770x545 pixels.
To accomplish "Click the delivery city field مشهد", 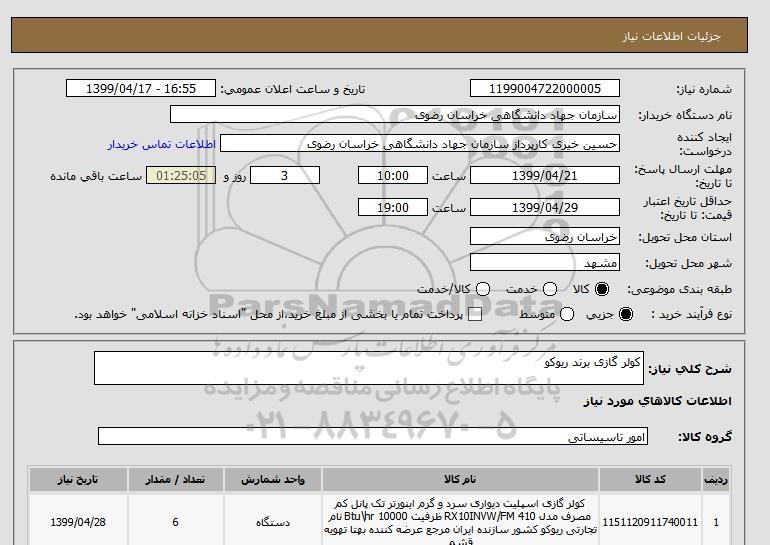I will (545, 263).
